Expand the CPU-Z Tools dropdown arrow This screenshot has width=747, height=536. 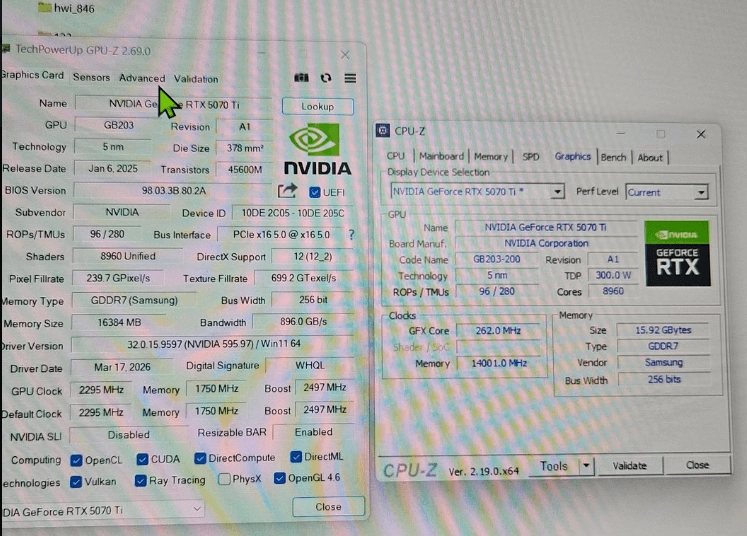click(x=586, y=465)
